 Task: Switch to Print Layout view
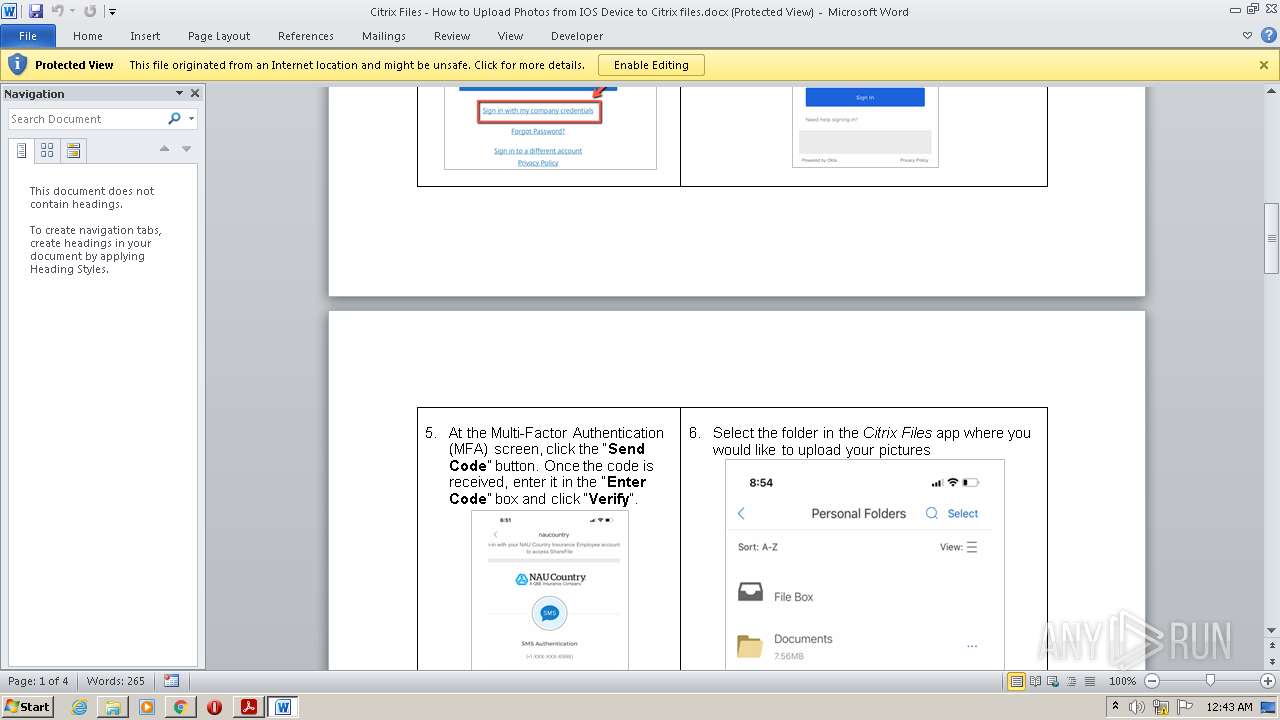[1017, 681]
